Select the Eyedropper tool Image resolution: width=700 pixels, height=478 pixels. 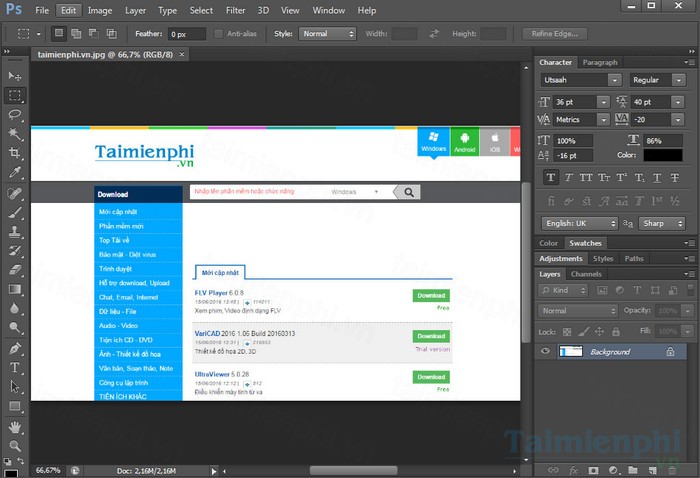tap(15, 172)
